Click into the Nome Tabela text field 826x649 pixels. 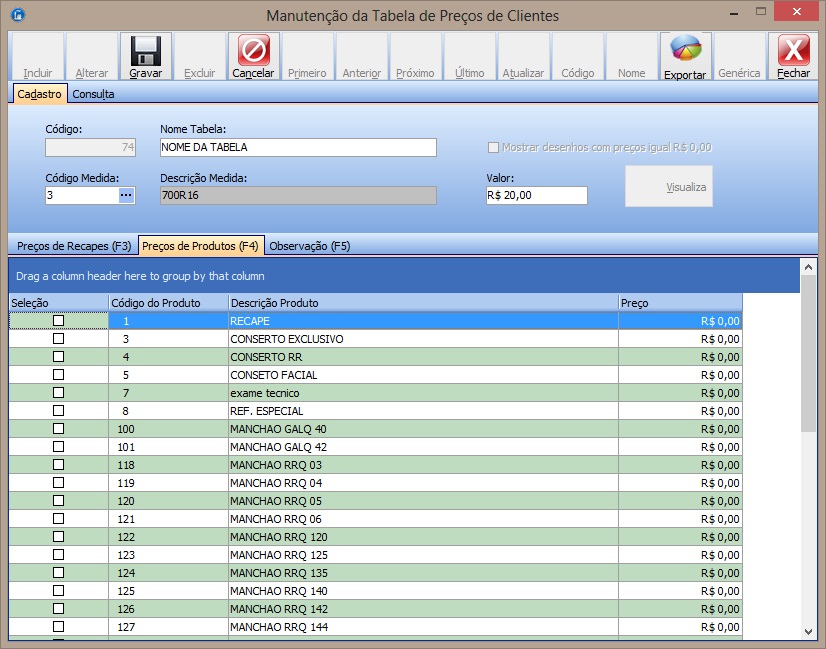[x=298, y=147]
